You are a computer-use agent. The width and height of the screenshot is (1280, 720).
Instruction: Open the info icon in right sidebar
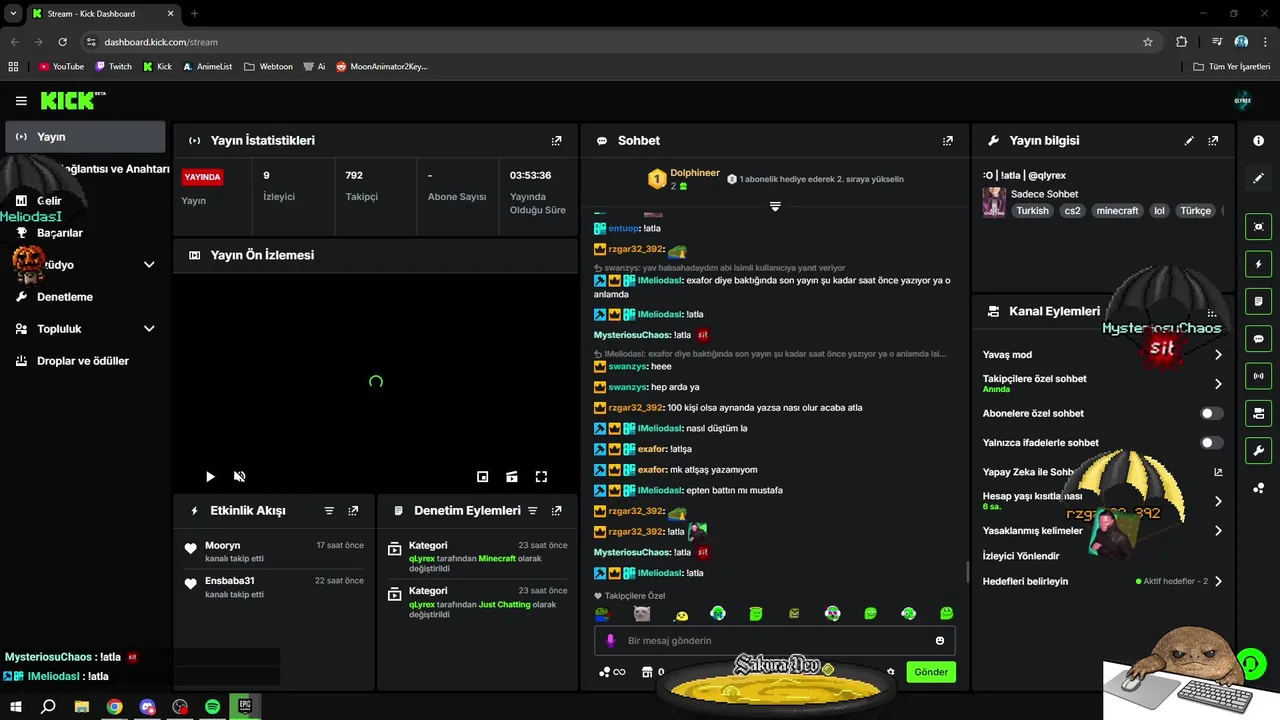pos(1259,141)
